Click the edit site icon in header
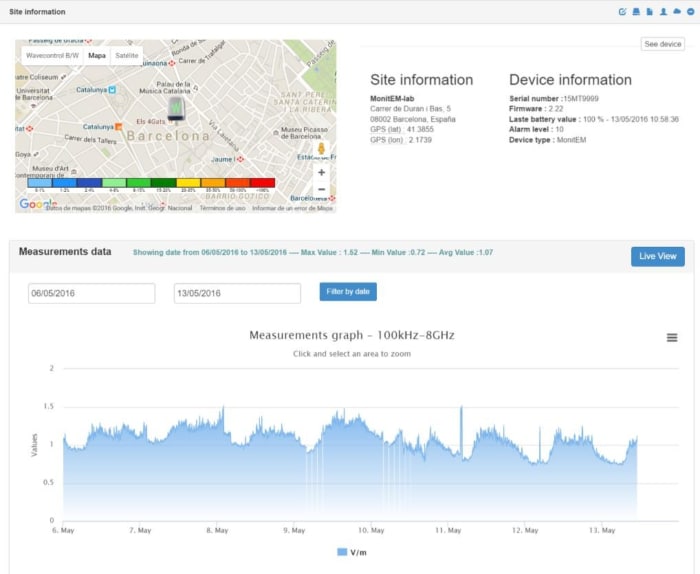The height and width of the screenshot is (574, 700). (x=623, y=12)
